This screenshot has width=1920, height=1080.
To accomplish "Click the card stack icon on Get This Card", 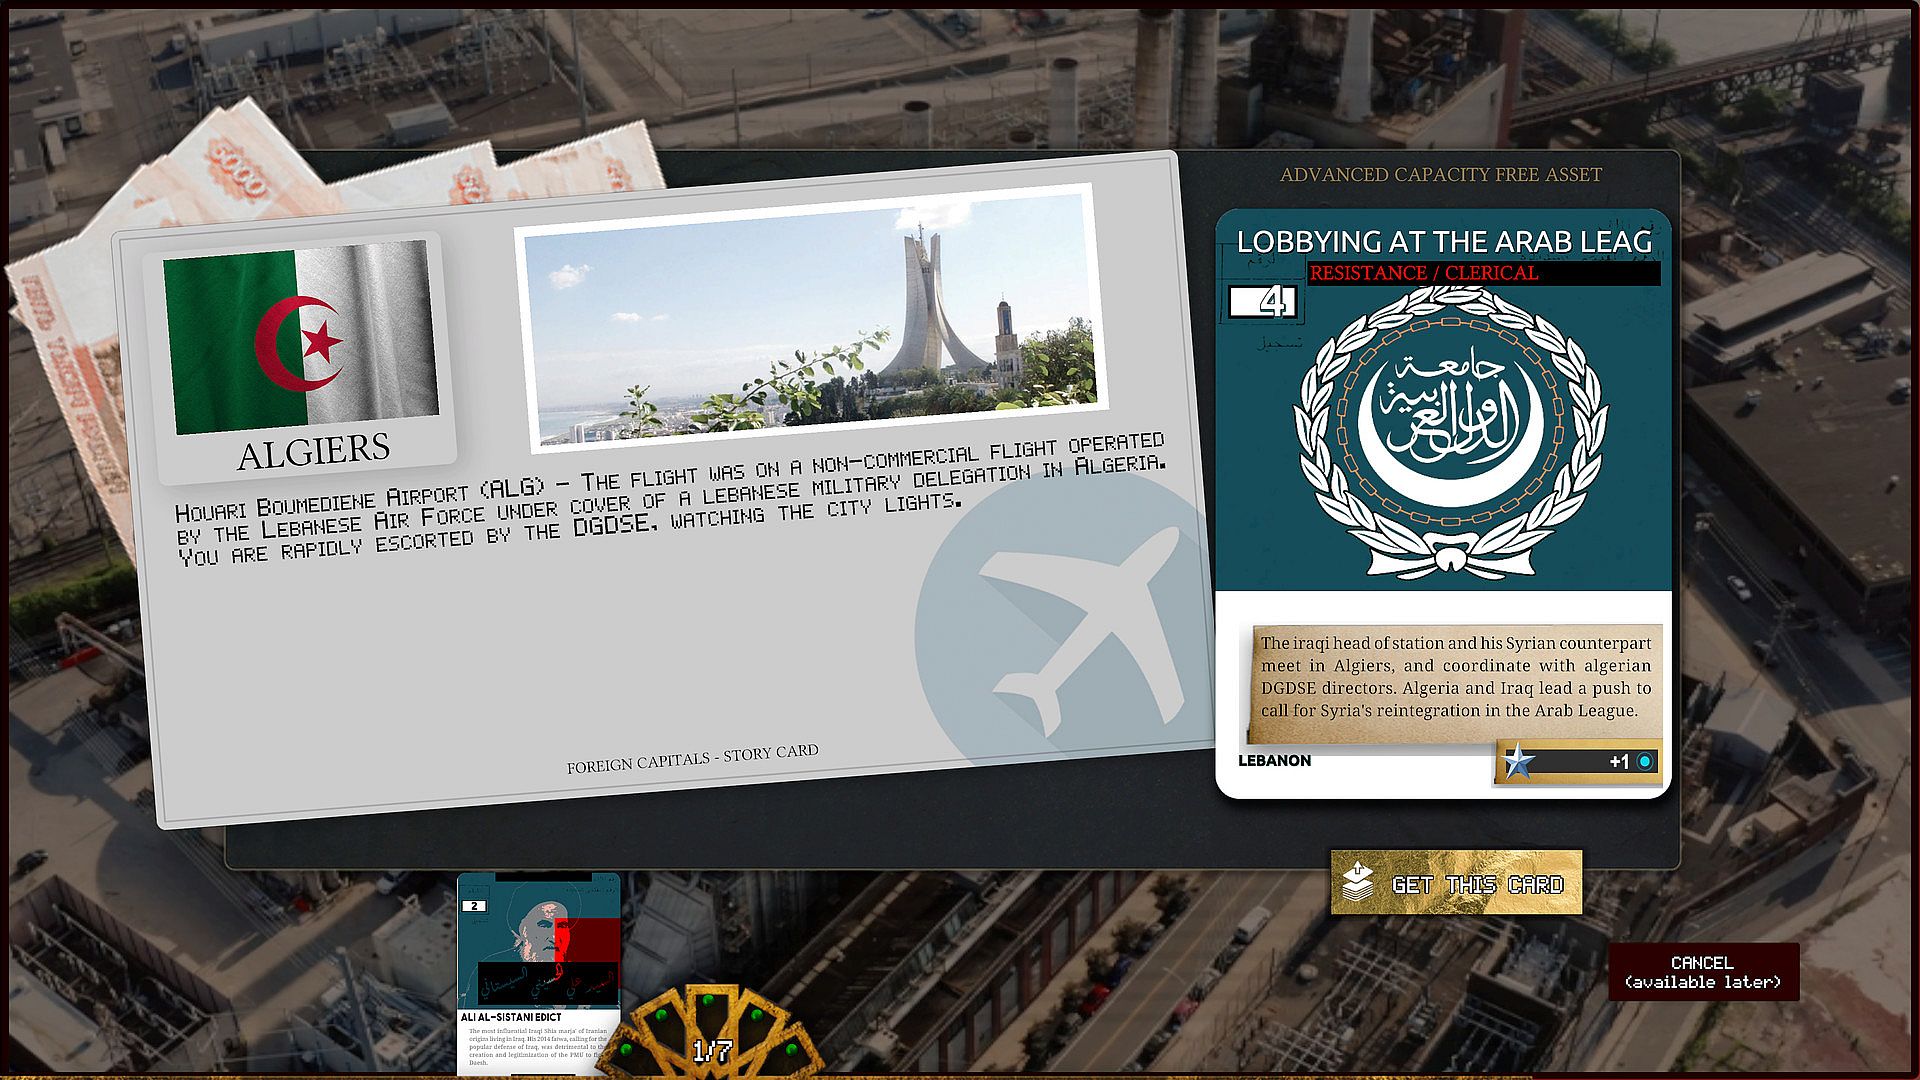I will pyautogui.click(x=1357, y=883).
